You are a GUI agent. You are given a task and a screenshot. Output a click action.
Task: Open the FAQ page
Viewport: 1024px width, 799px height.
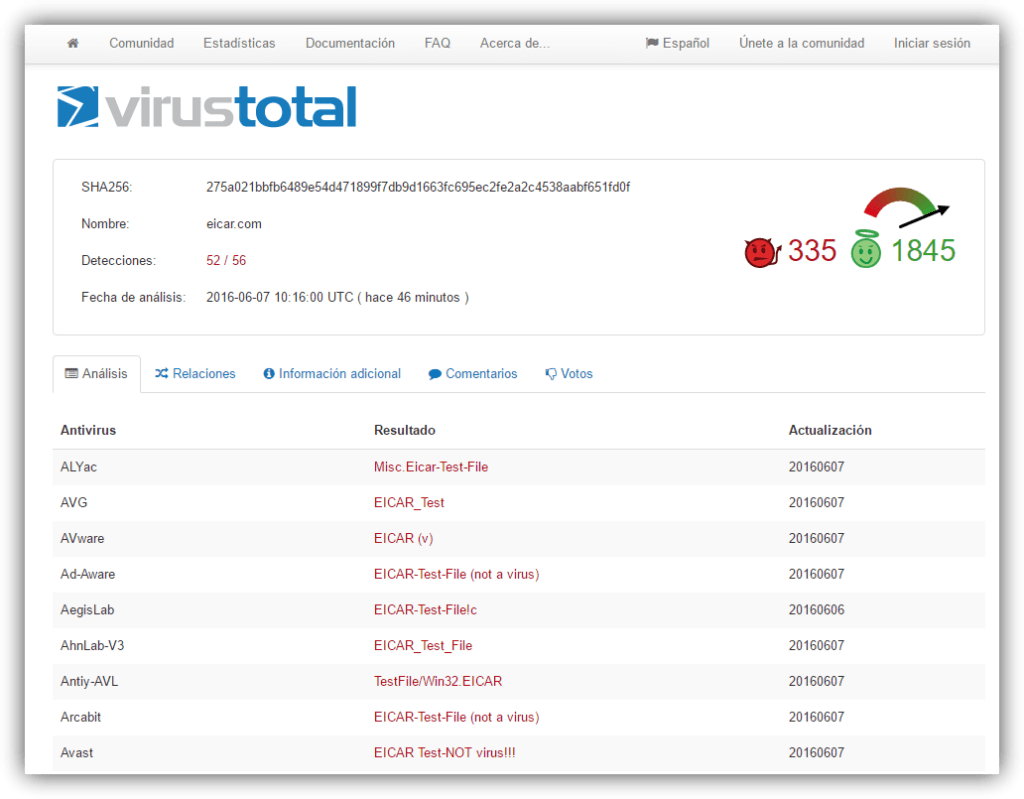pyautogui.click(x=438, y=43)
